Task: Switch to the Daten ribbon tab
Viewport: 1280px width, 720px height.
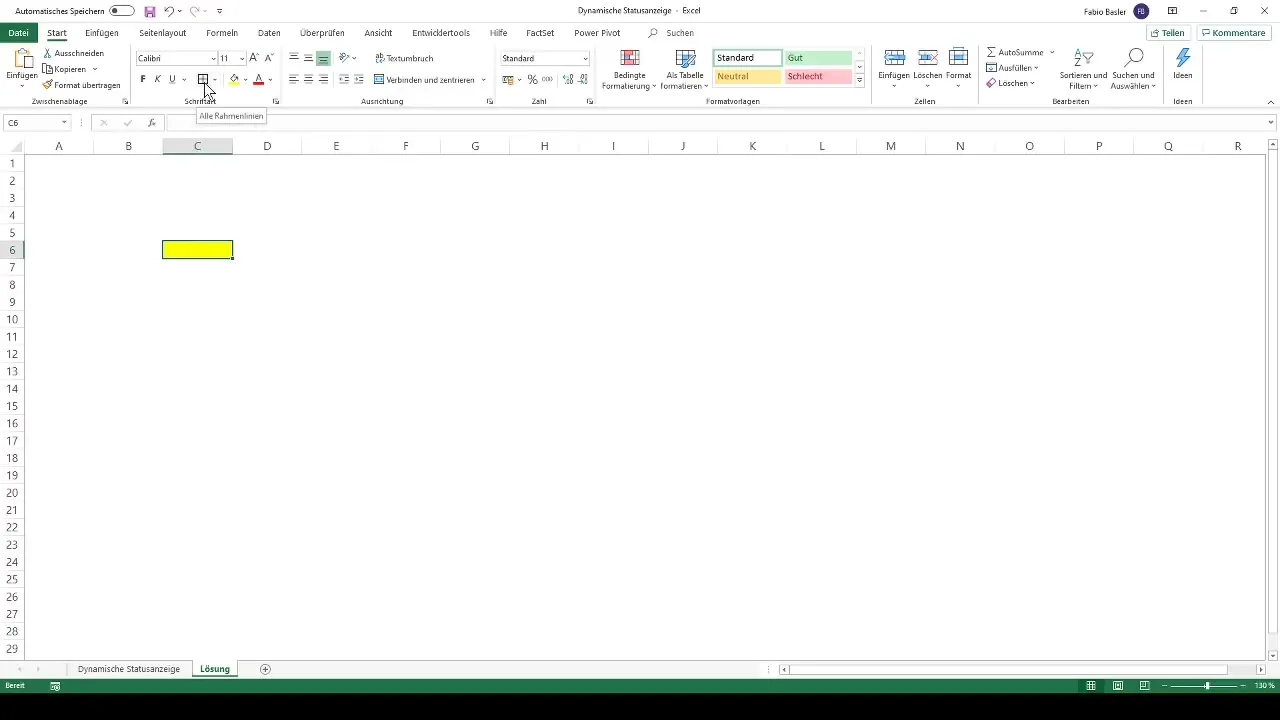Action: coord(269,33)
